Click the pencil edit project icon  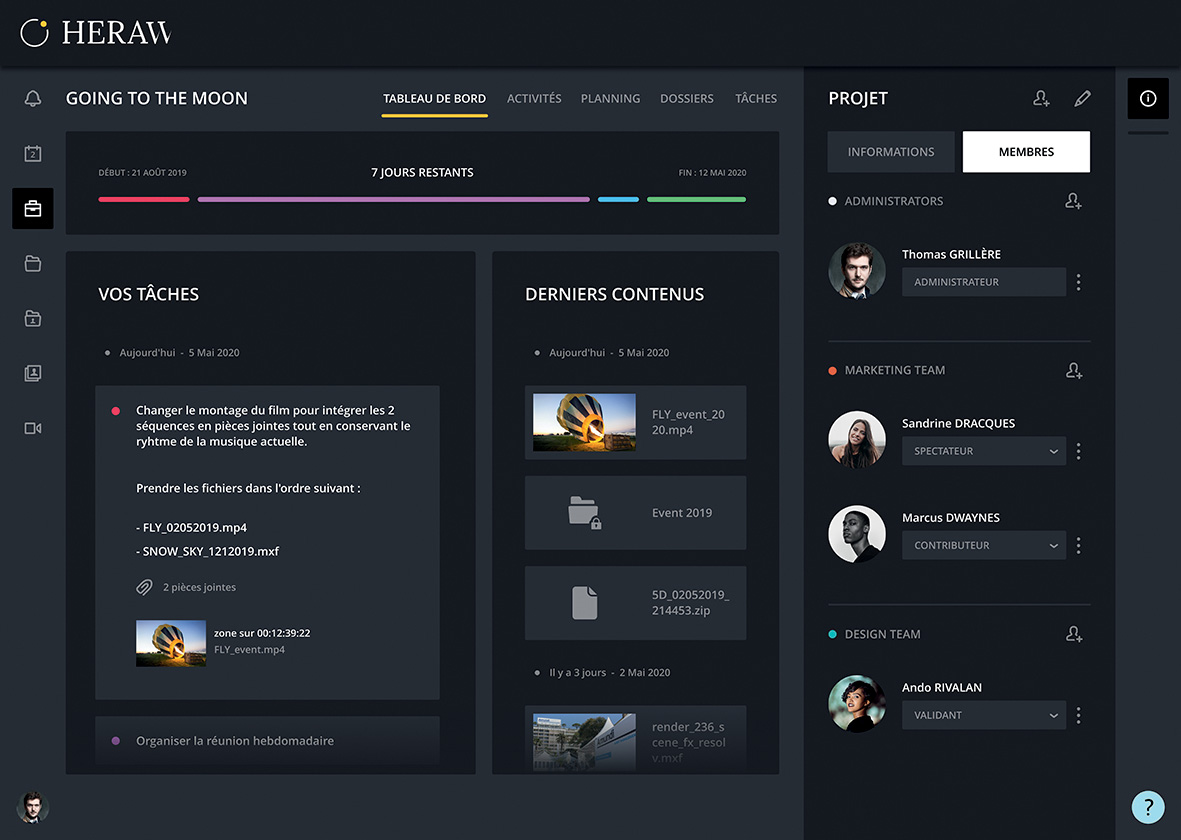pyautogui.click(x=1082, y=98)
